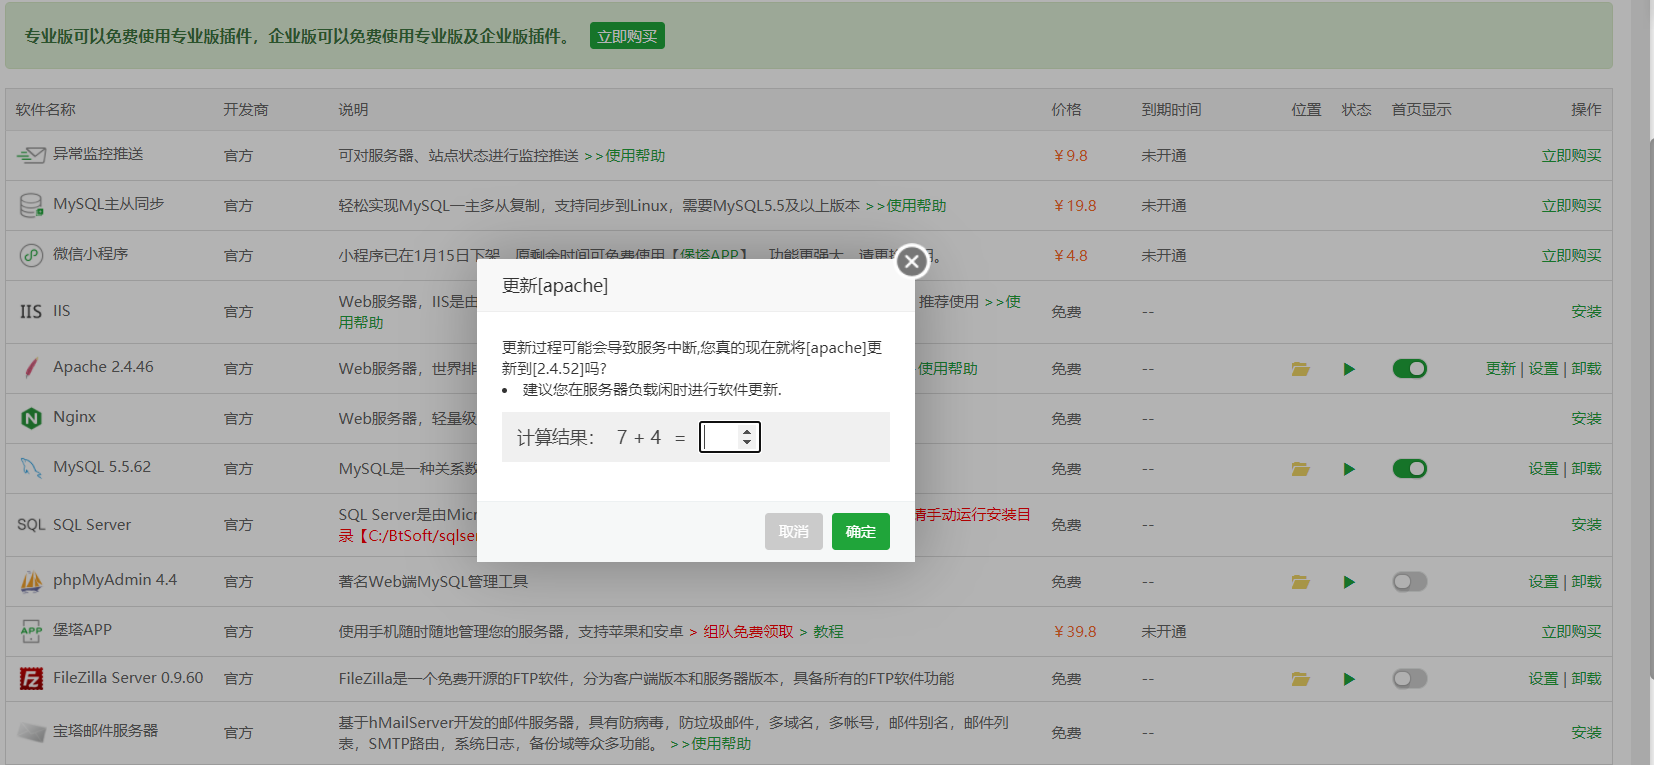Screen dimensions: 1654x765
Task: Click 卸载 for FileZilla Server
Action: (x=1586, y=679)
